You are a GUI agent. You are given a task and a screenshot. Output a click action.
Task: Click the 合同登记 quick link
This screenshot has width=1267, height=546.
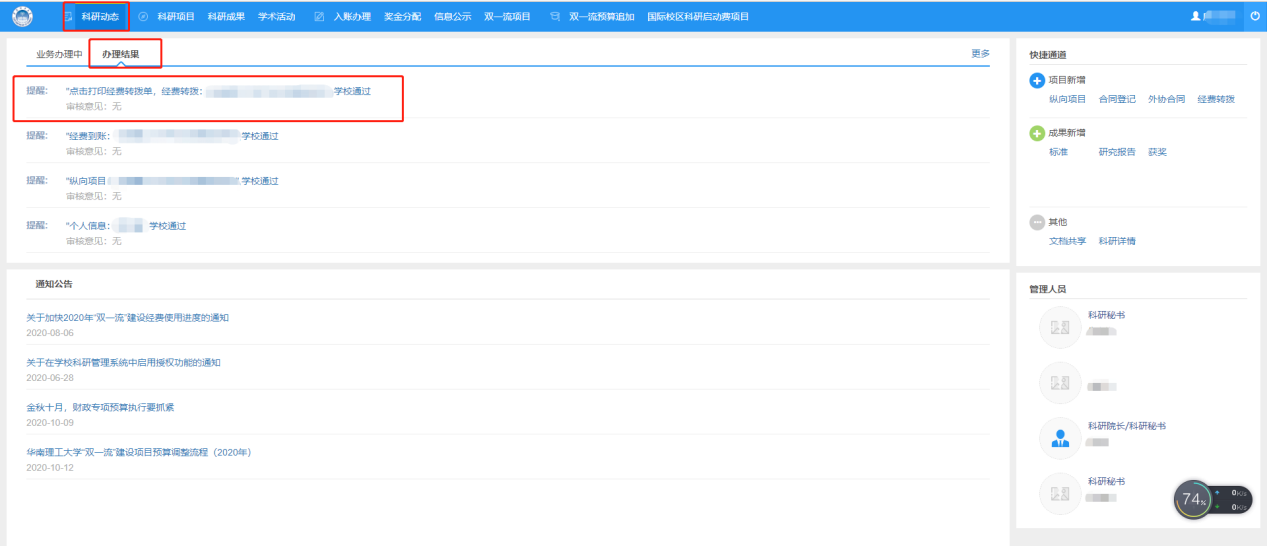pyautogui.click(x=1117, y=99)
